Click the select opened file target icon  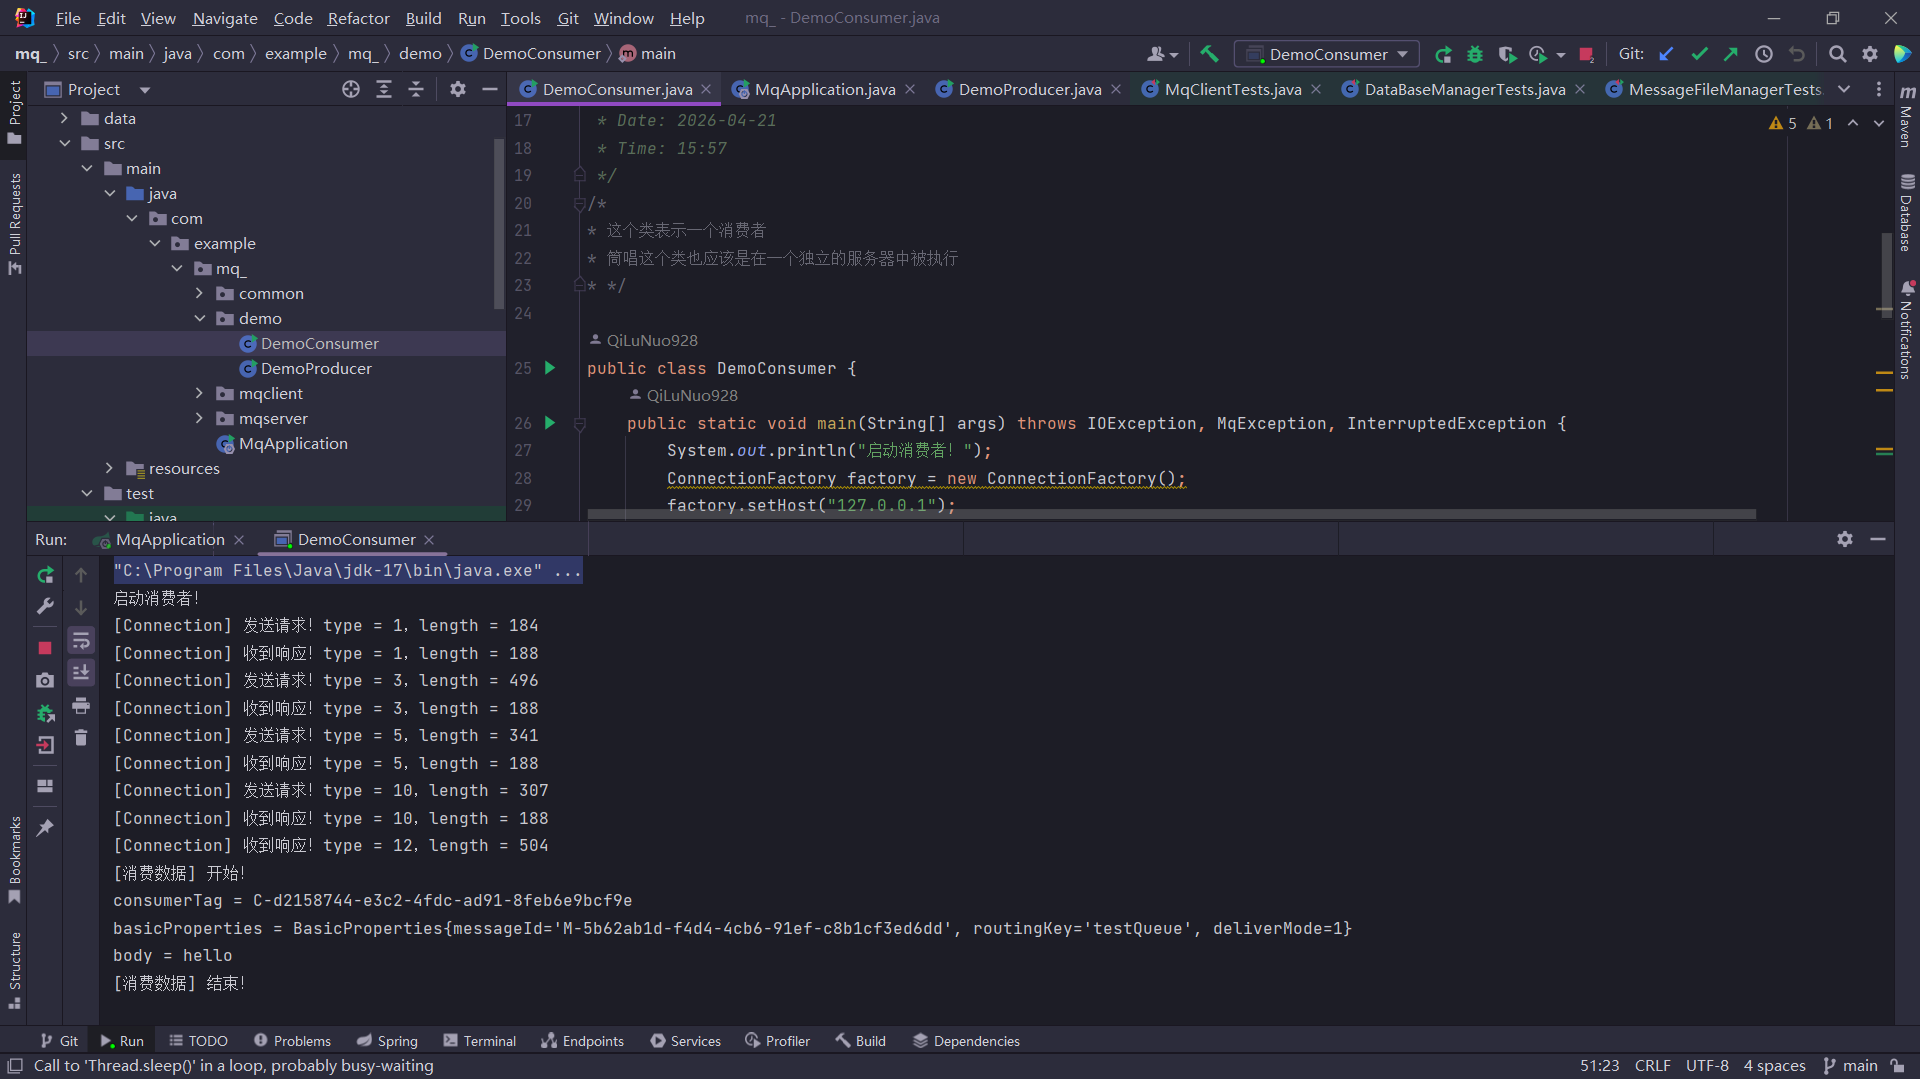(351, 89)
